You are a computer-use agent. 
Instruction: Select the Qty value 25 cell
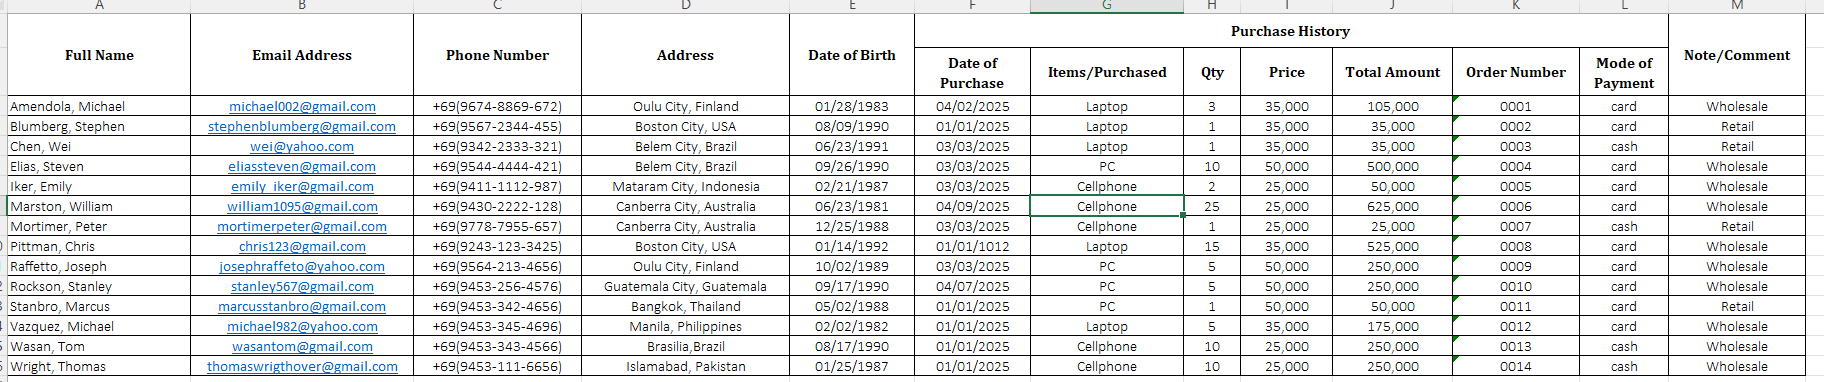click(1212, 206)
